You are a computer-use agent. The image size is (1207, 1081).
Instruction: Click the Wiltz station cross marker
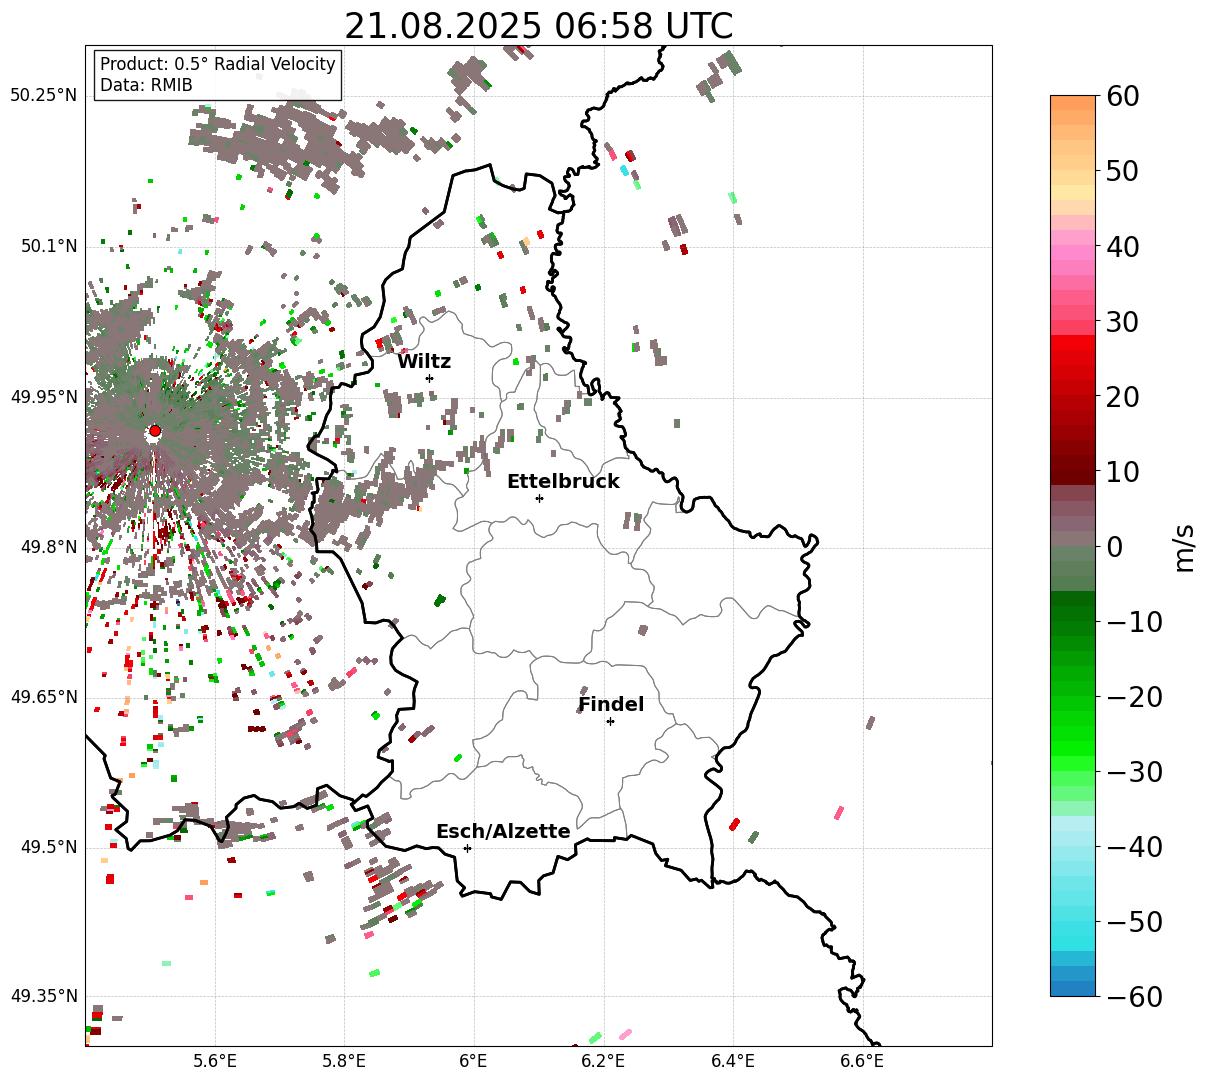pyautogui.click(x=430, y=378)
